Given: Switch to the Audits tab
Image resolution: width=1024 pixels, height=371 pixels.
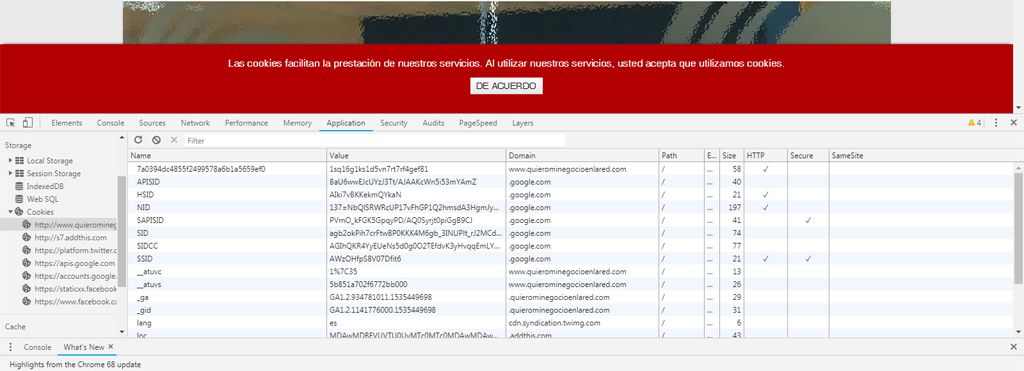Looking at the screenshot, I should tap(433, 123).
